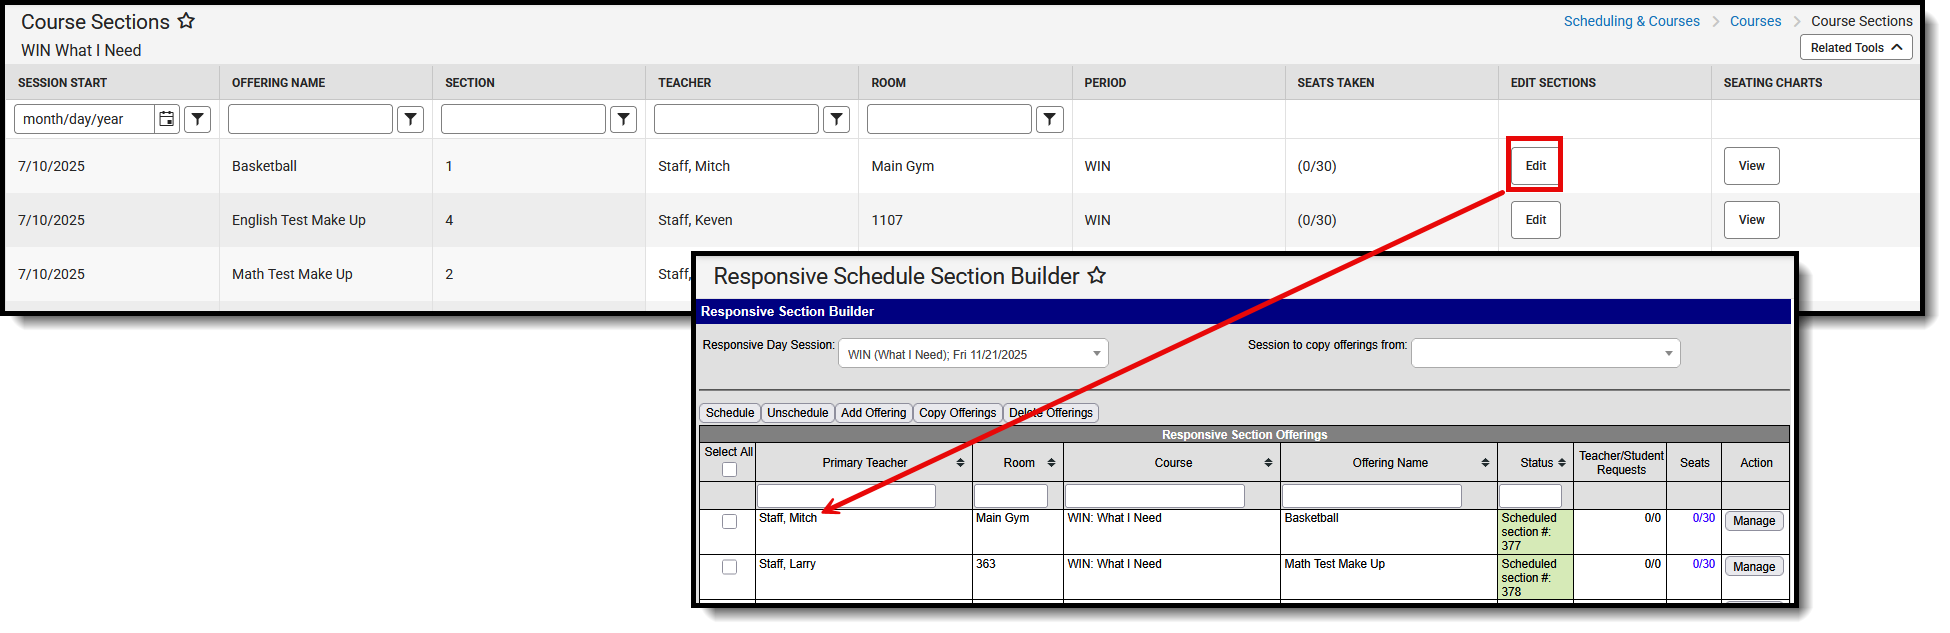Viewport: 1950px width, 633px height.
Task: View seating chart for English Test Make Up
Action: click(1752, 220)
